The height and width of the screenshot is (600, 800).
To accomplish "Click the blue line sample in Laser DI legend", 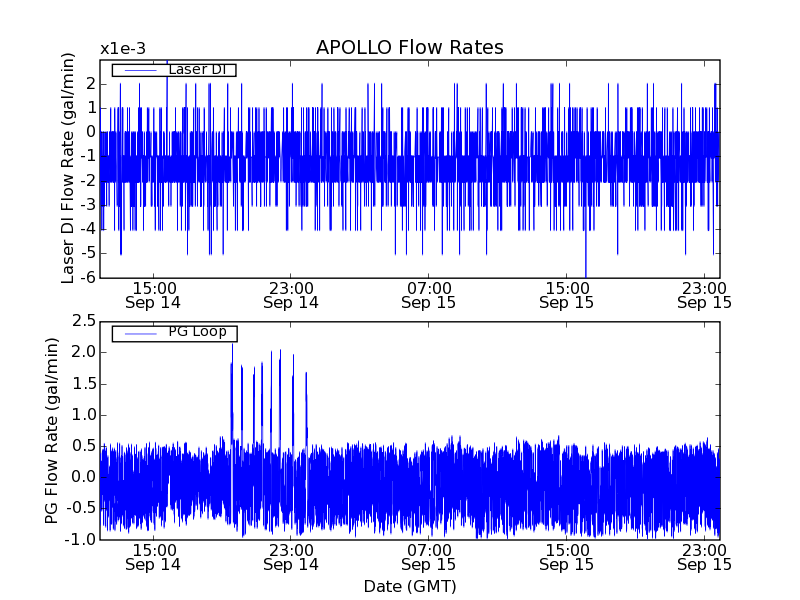I will point(139,70).
